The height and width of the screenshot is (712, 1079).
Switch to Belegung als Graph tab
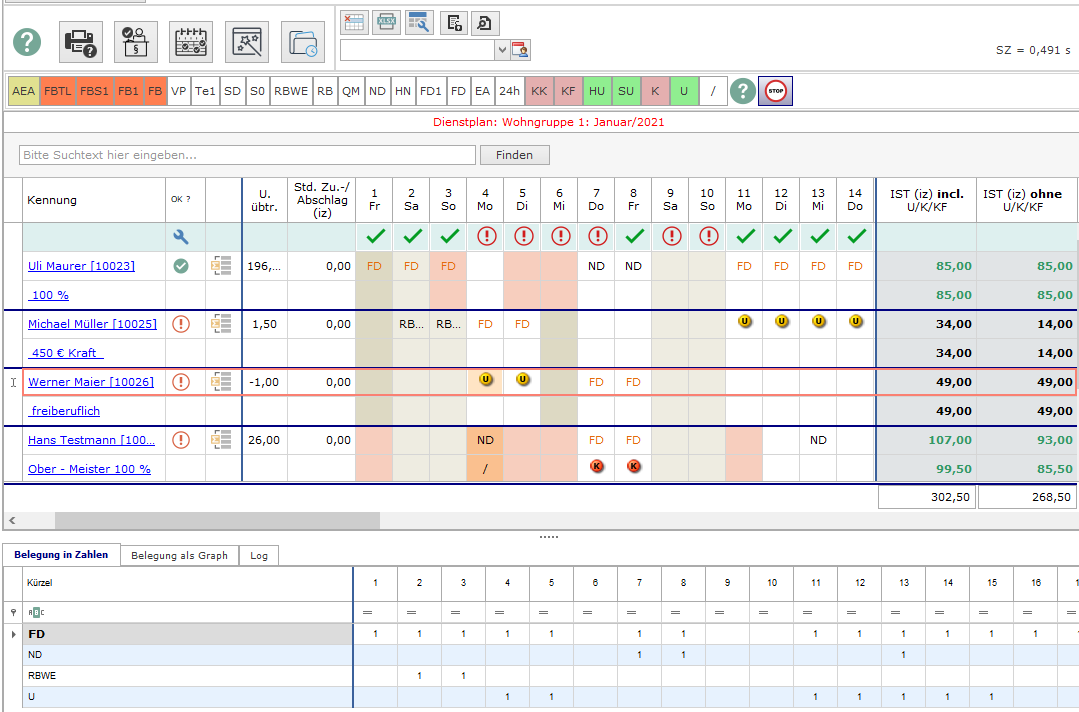coord(179,555)
